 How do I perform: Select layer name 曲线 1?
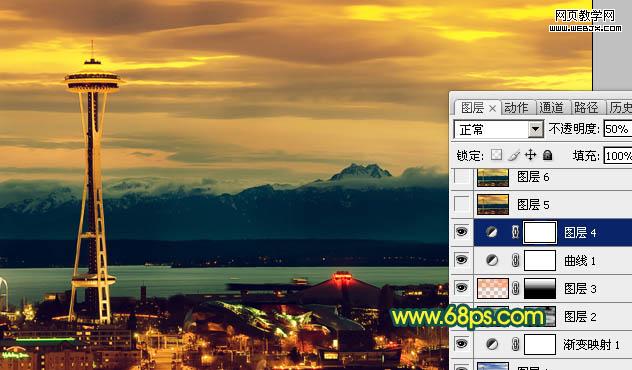580,261
